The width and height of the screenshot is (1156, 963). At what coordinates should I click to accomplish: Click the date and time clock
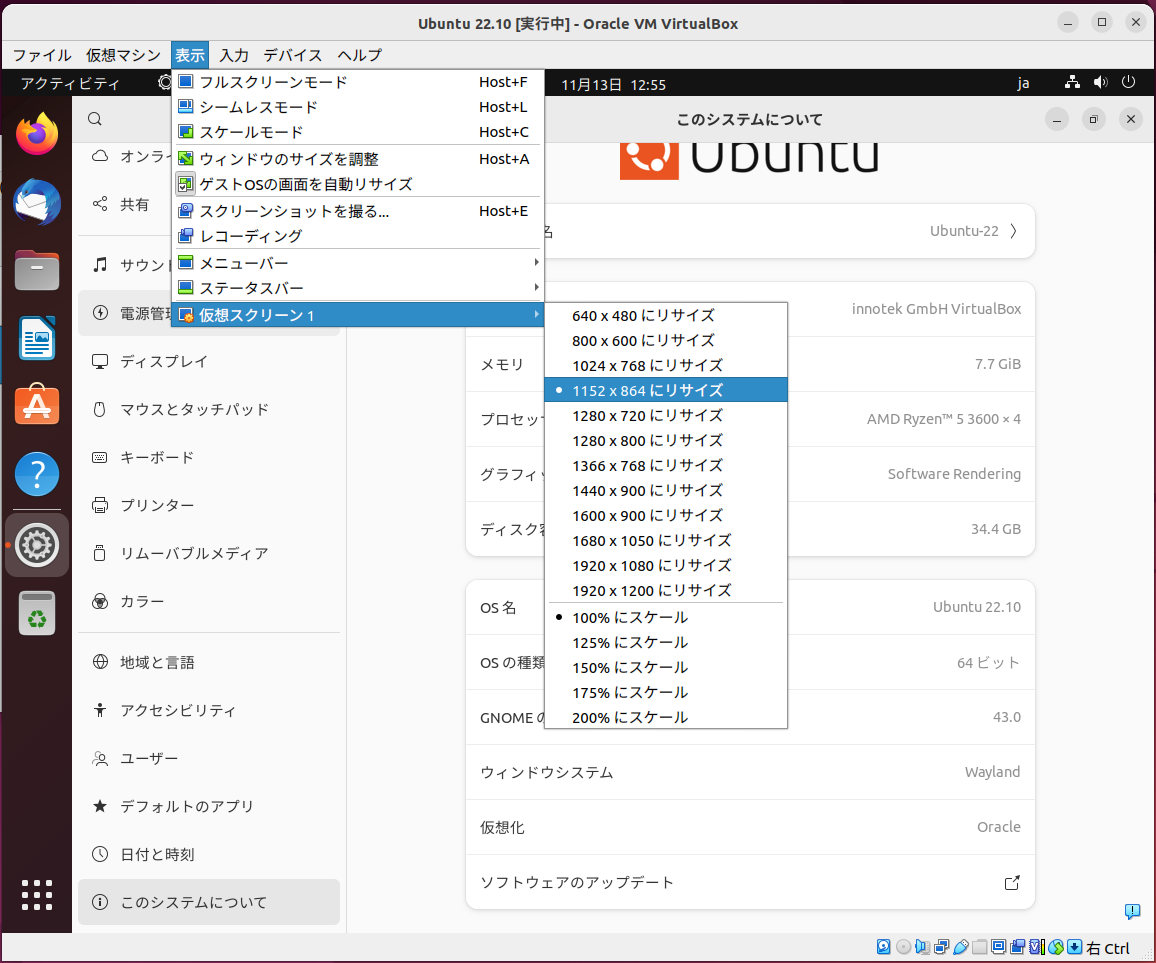[x=613, y=85]
